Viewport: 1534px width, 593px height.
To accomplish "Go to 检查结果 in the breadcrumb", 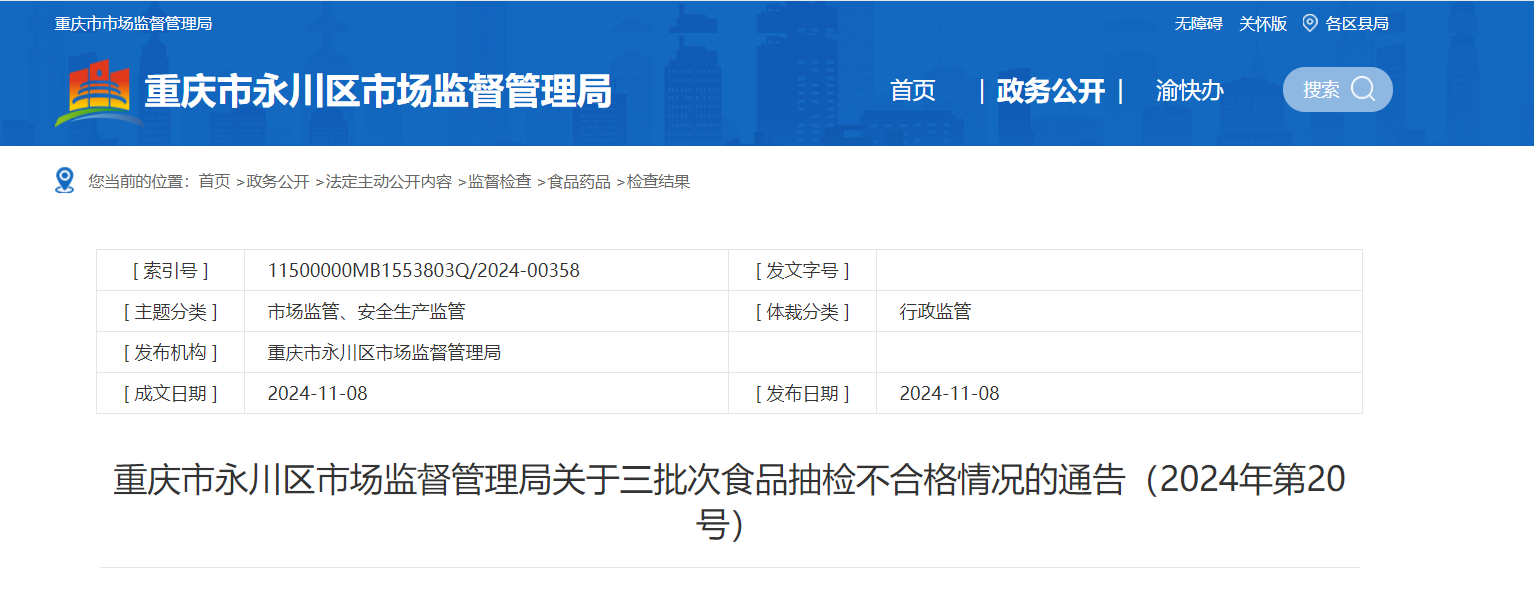I will [x=658, y=181].
